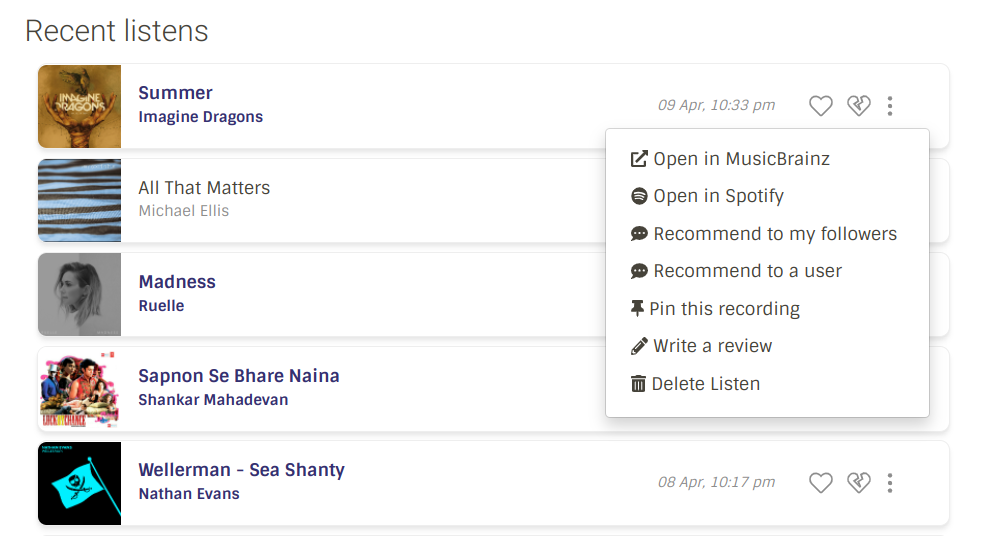Recommend this track to my followers
The width and height of the screenshot is (992, 536).
pyautogui.click(x=775, y=234)
